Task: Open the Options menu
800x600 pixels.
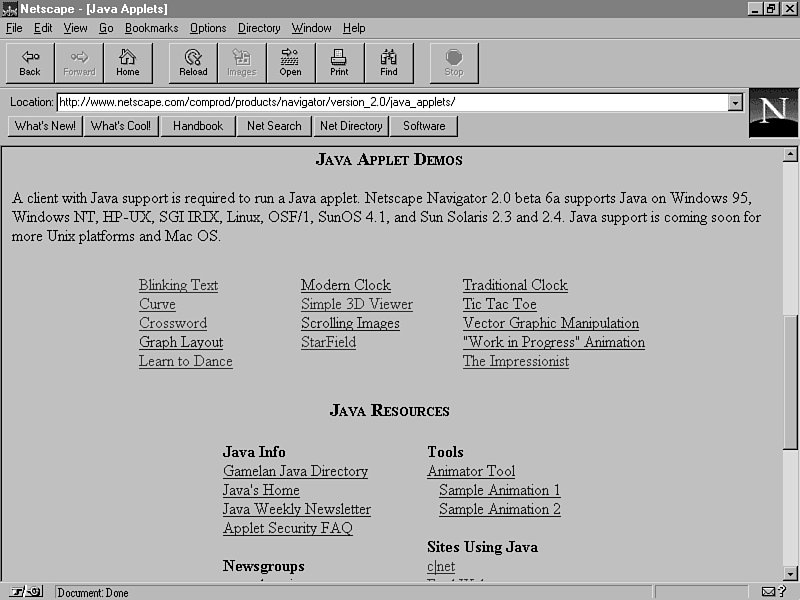Action: coord(208,28)
